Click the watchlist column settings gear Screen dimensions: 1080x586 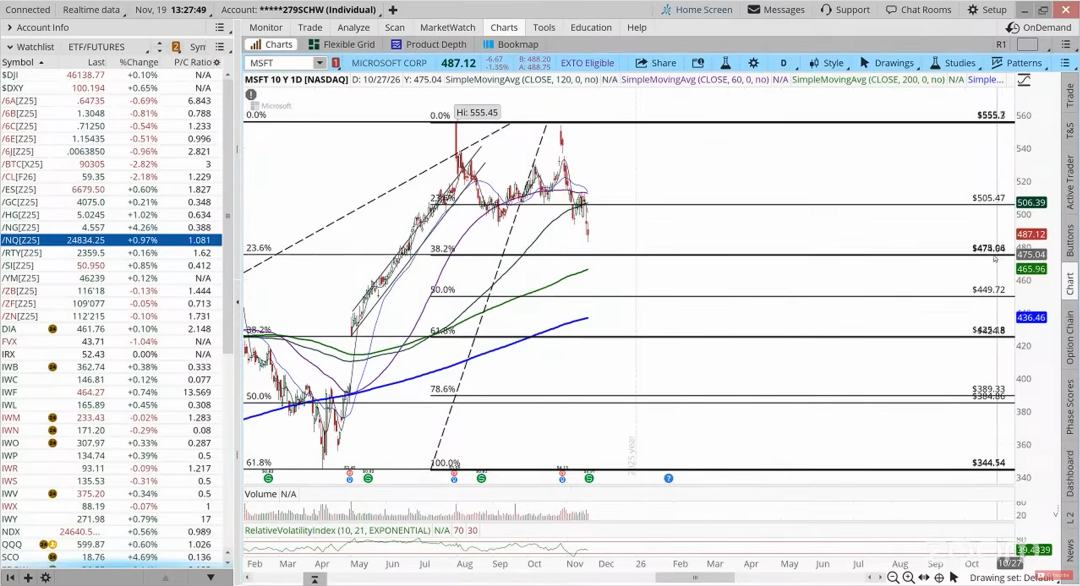(217, 62)
